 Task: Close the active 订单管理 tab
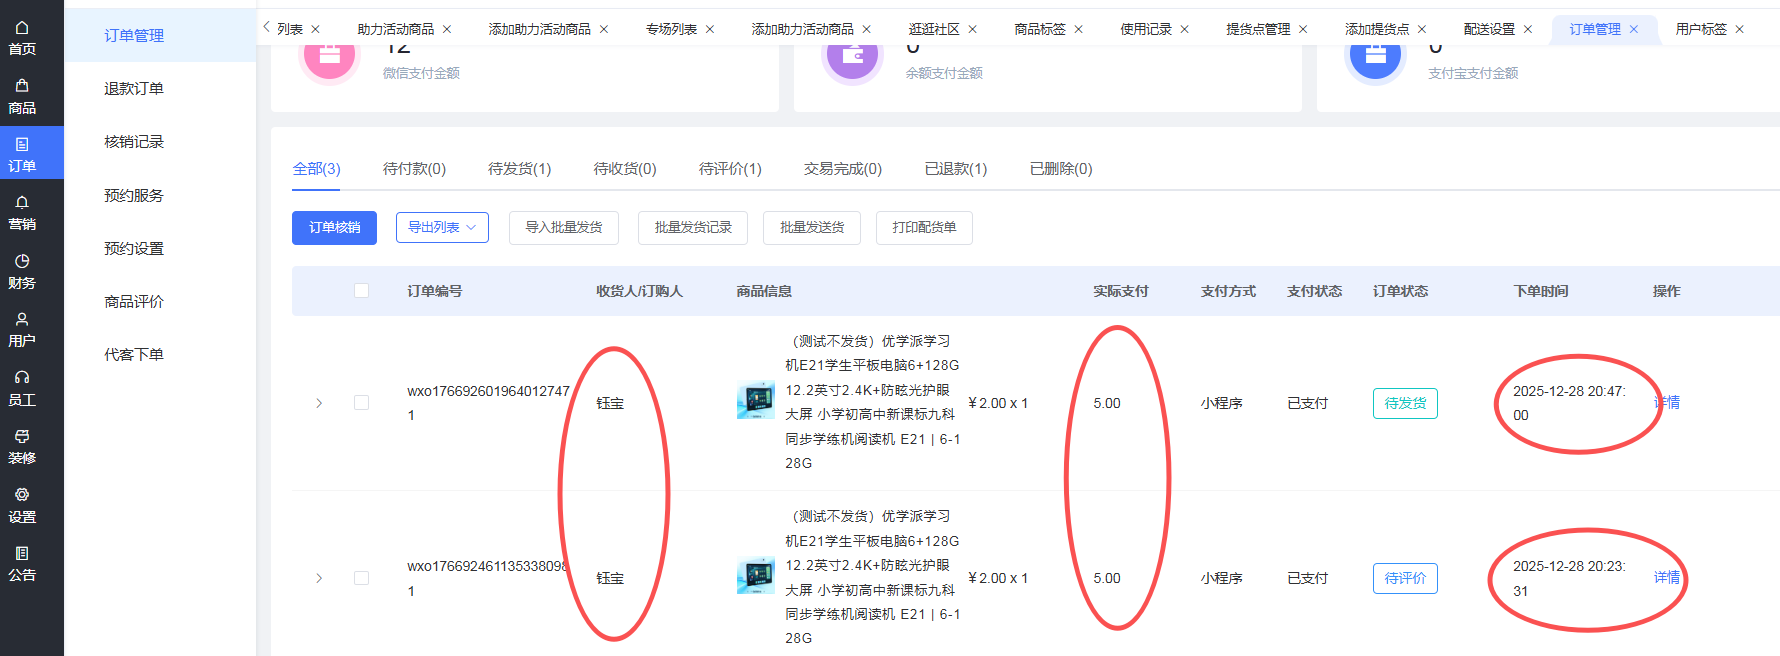tap(1634, 30)
